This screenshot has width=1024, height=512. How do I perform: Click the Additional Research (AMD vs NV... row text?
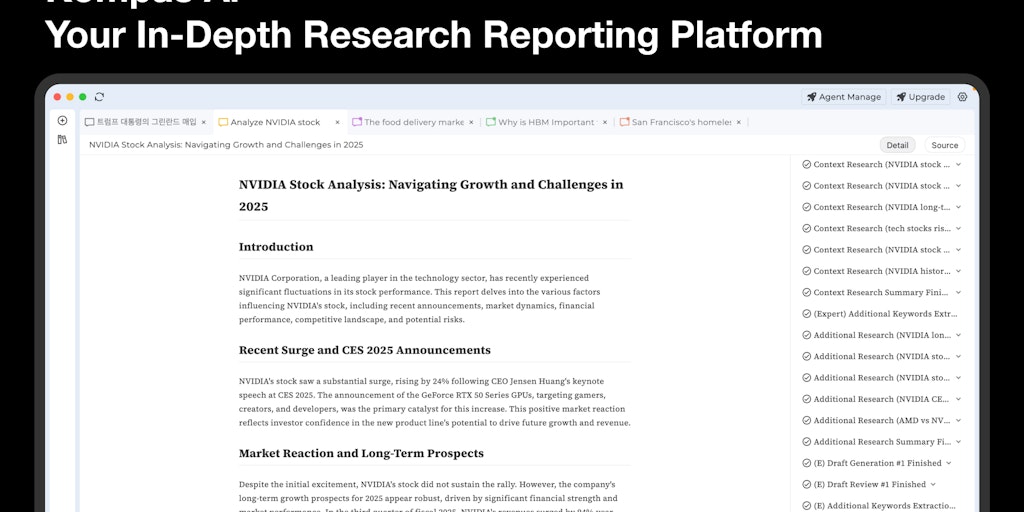click(x=882, y=421)
